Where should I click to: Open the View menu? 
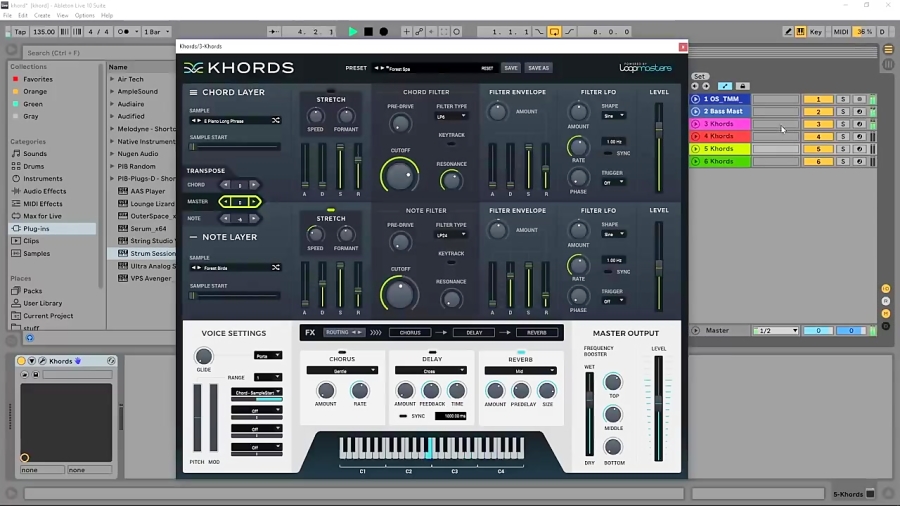(63, 15)
